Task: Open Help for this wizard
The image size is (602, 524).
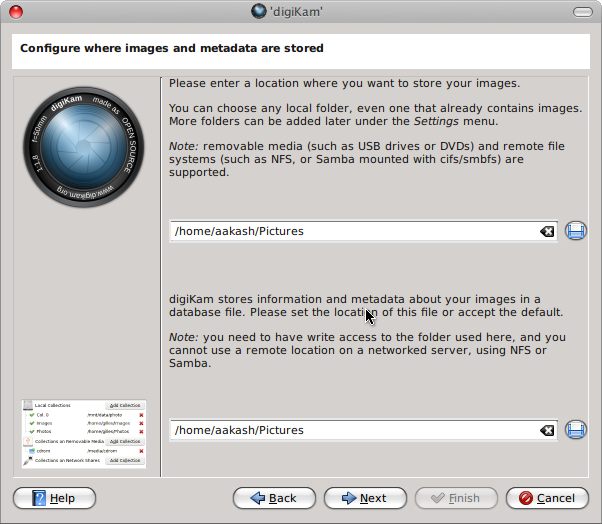Action: [55, 498]
